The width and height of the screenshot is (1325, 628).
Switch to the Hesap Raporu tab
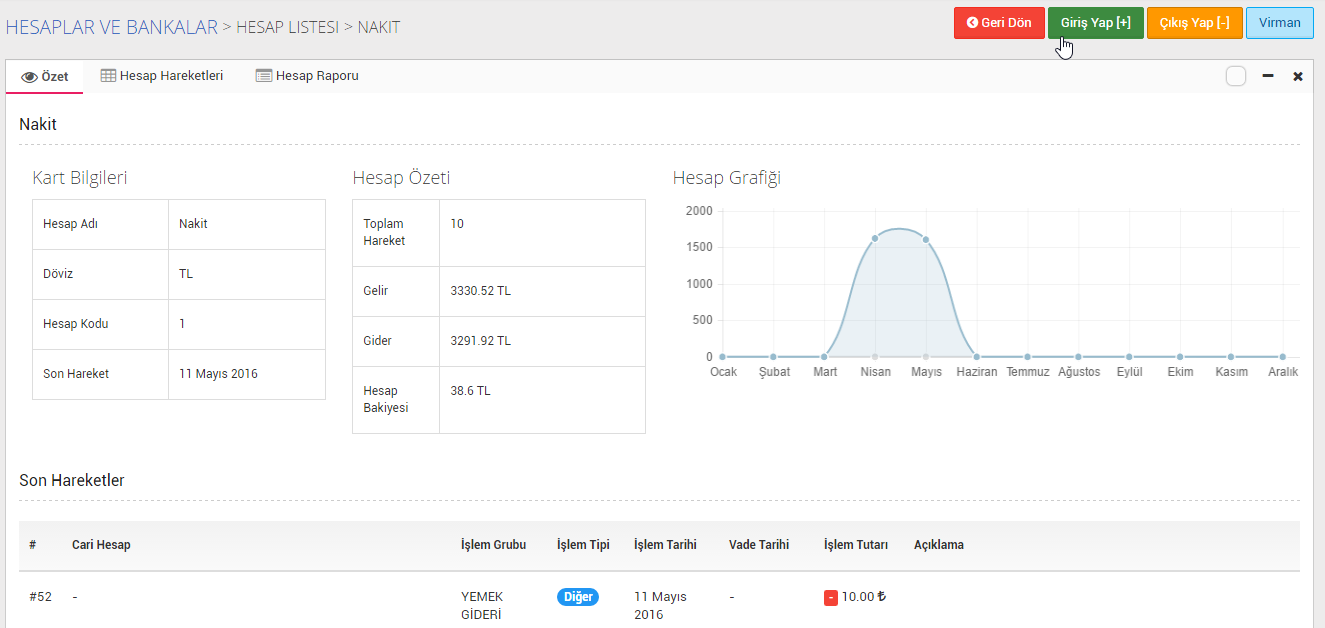point(307,76)
